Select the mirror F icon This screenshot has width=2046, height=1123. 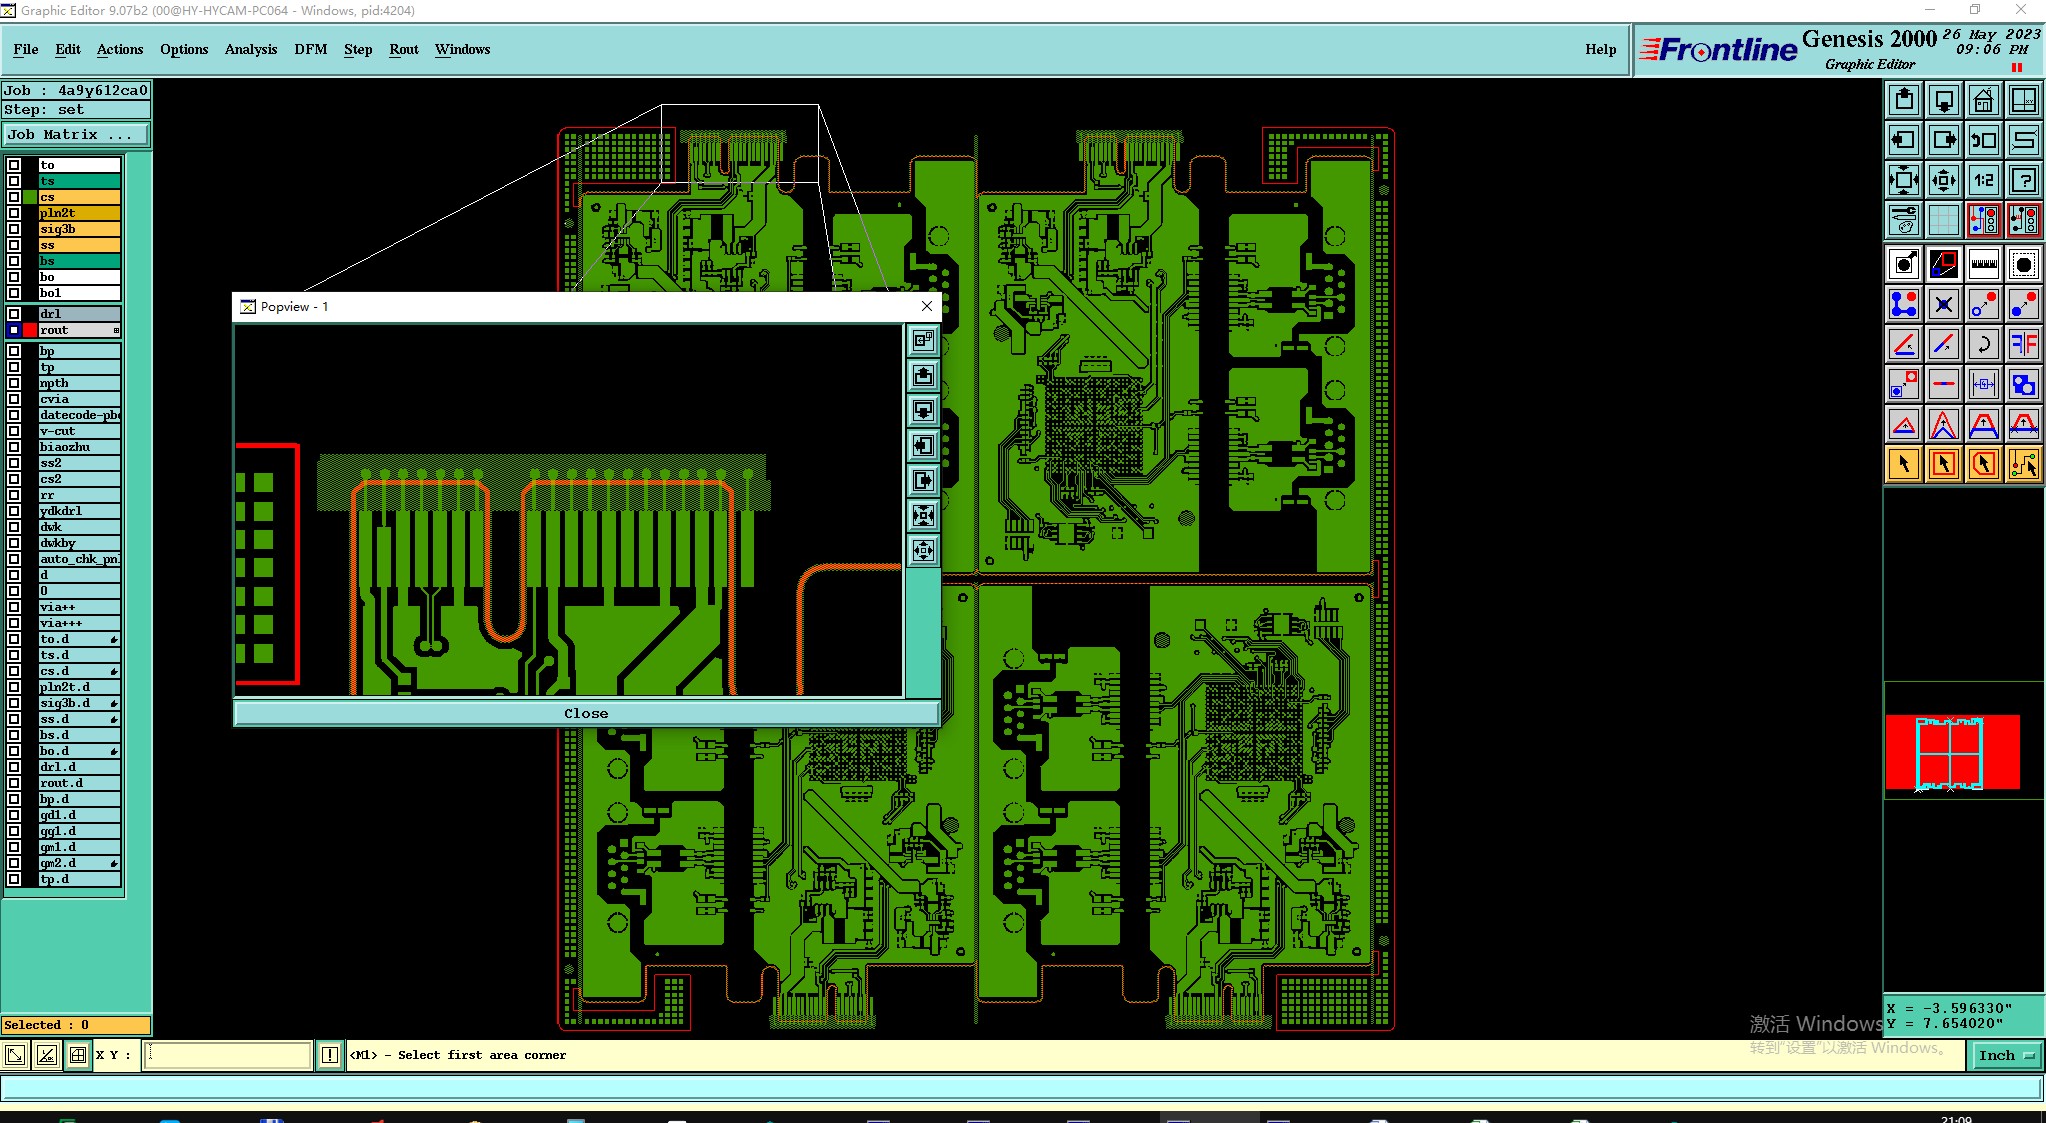[x=2024, y=344]
